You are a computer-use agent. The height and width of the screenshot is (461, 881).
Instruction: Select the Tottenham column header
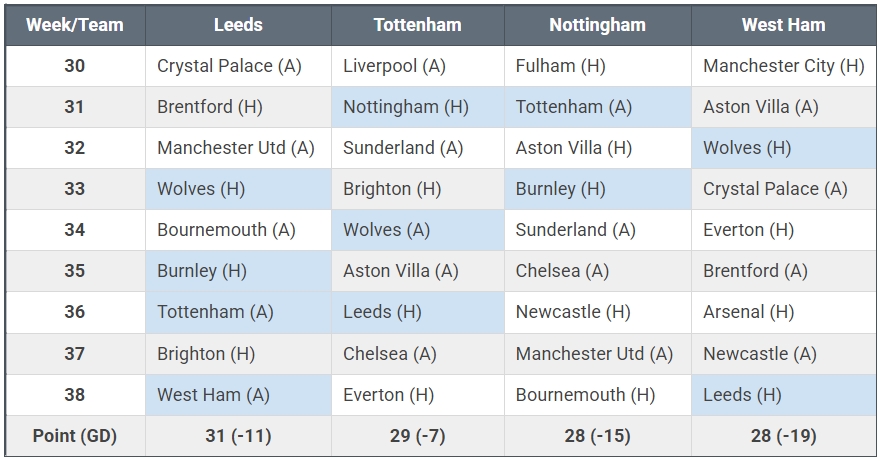417,25
